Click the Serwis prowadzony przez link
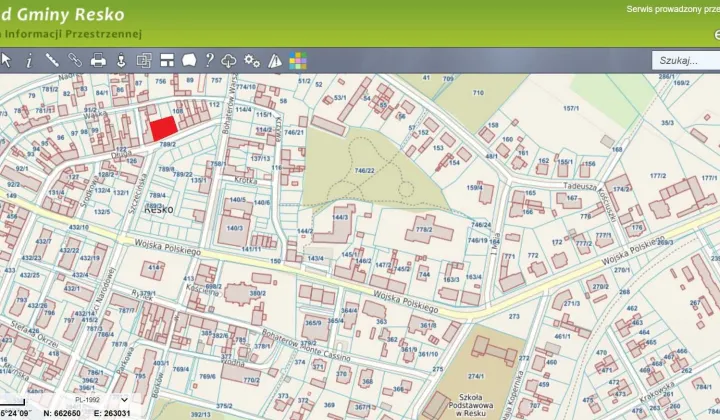The image size is (720, 420). tap(672, 9)
